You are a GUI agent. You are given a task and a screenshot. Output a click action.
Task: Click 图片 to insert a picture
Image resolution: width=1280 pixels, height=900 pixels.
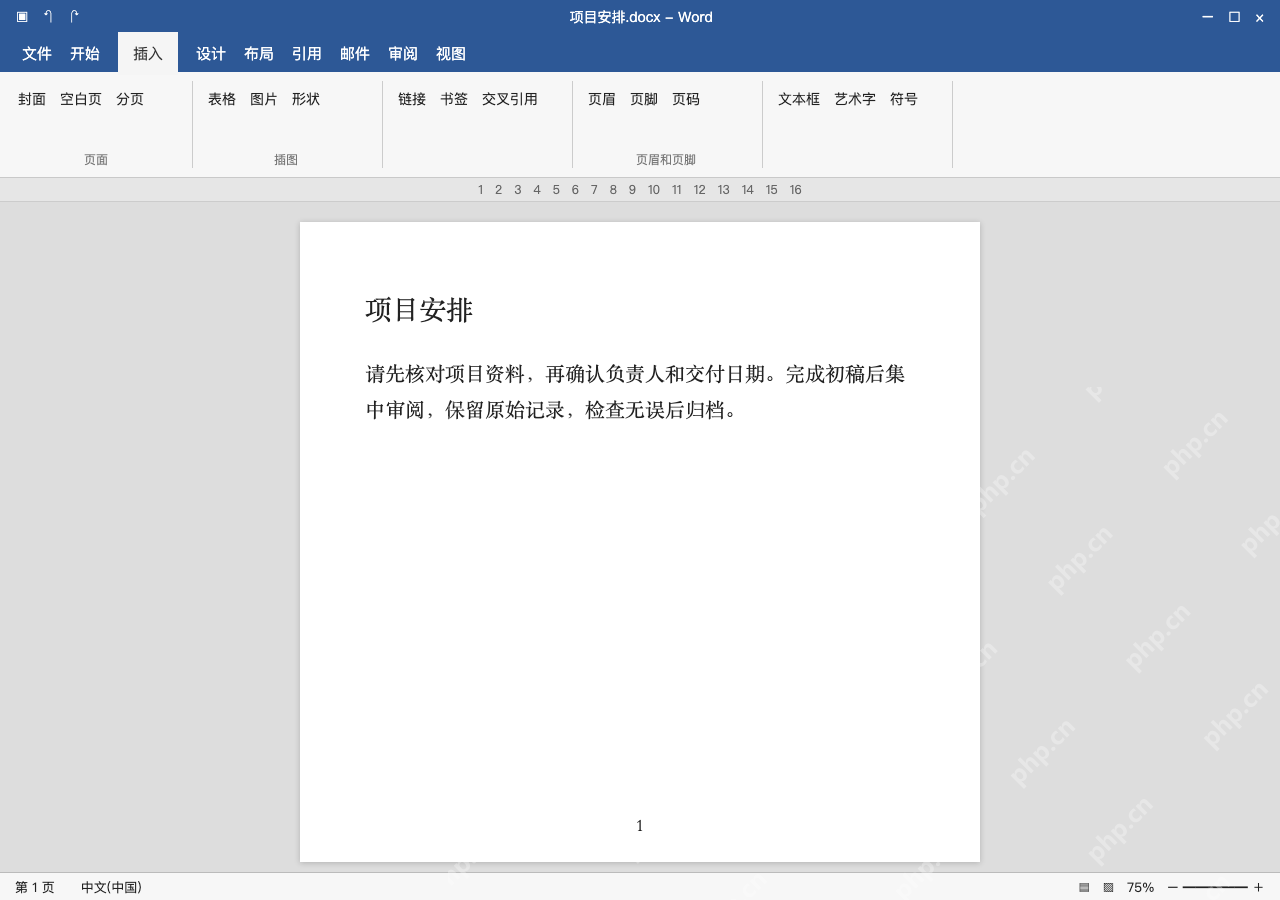tap(264, 99)
